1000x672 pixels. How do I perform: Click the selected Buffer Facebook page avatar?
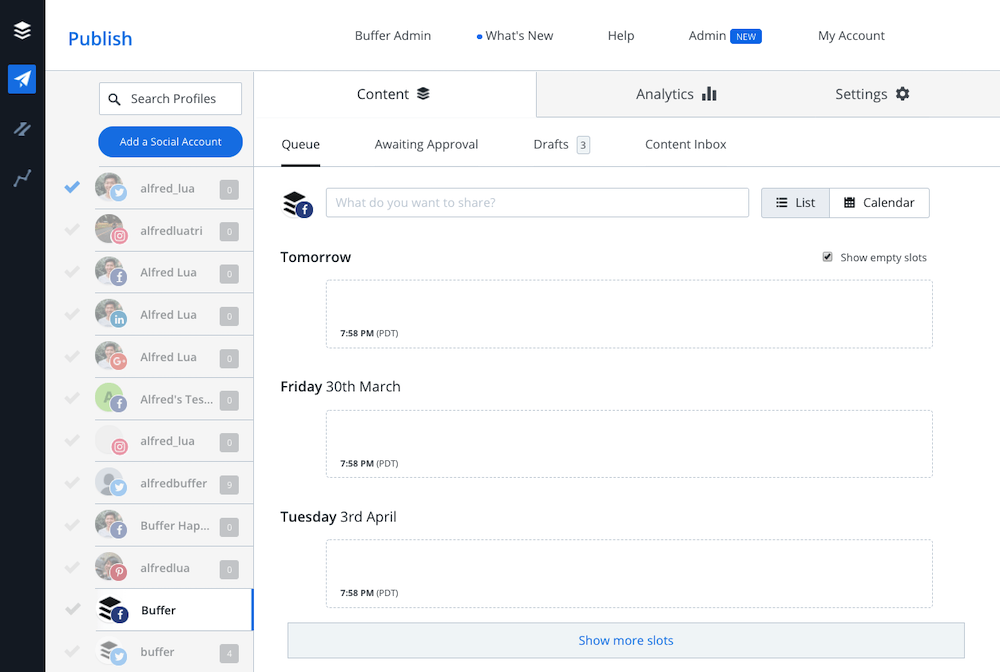pyautogui.click(x=112, y=610)
